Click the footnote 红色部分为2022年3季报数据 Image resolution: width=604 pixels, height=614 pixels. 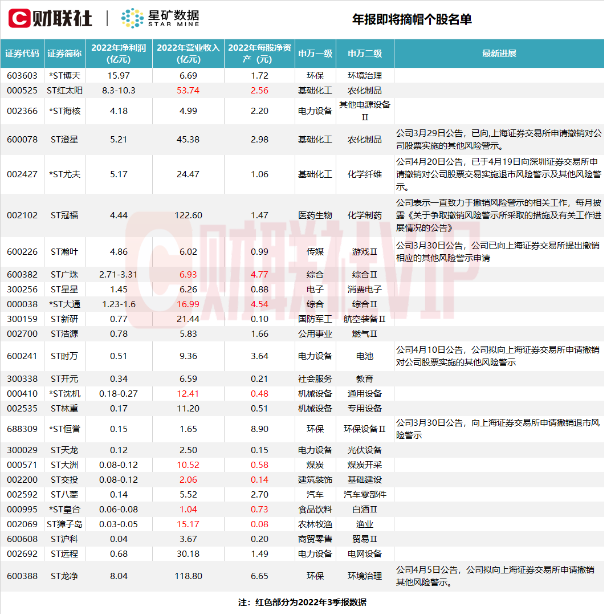point(311,602)
